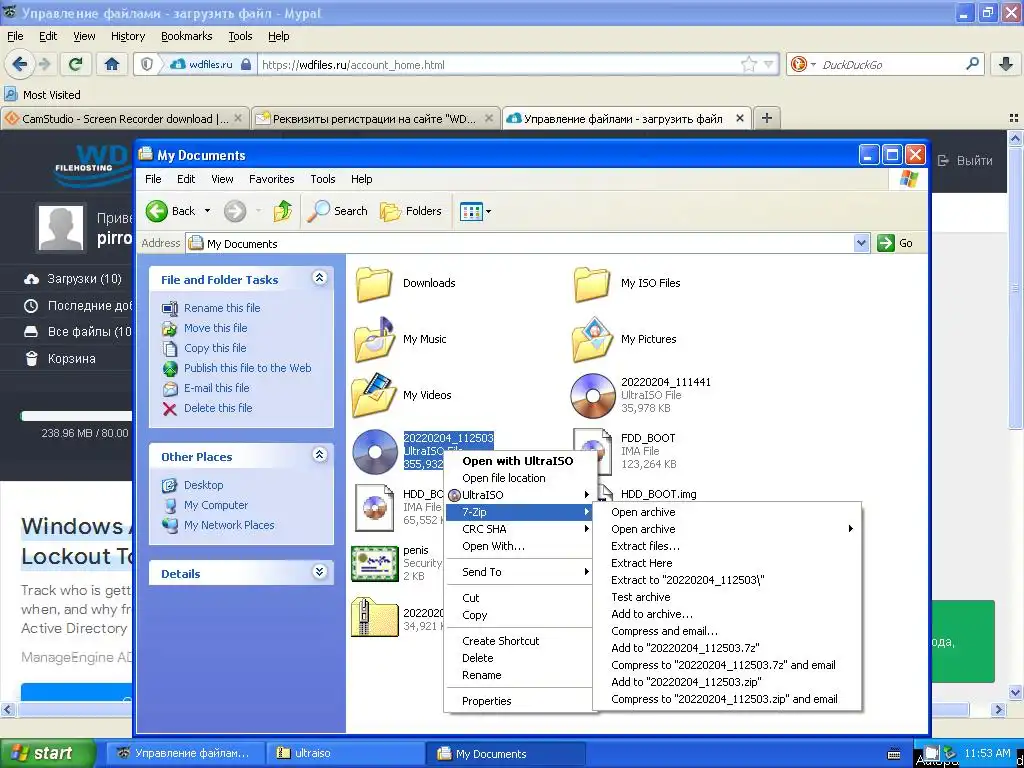Open the browser downloads arrow button
The image size is (1024, 768).
point(1006,64)
